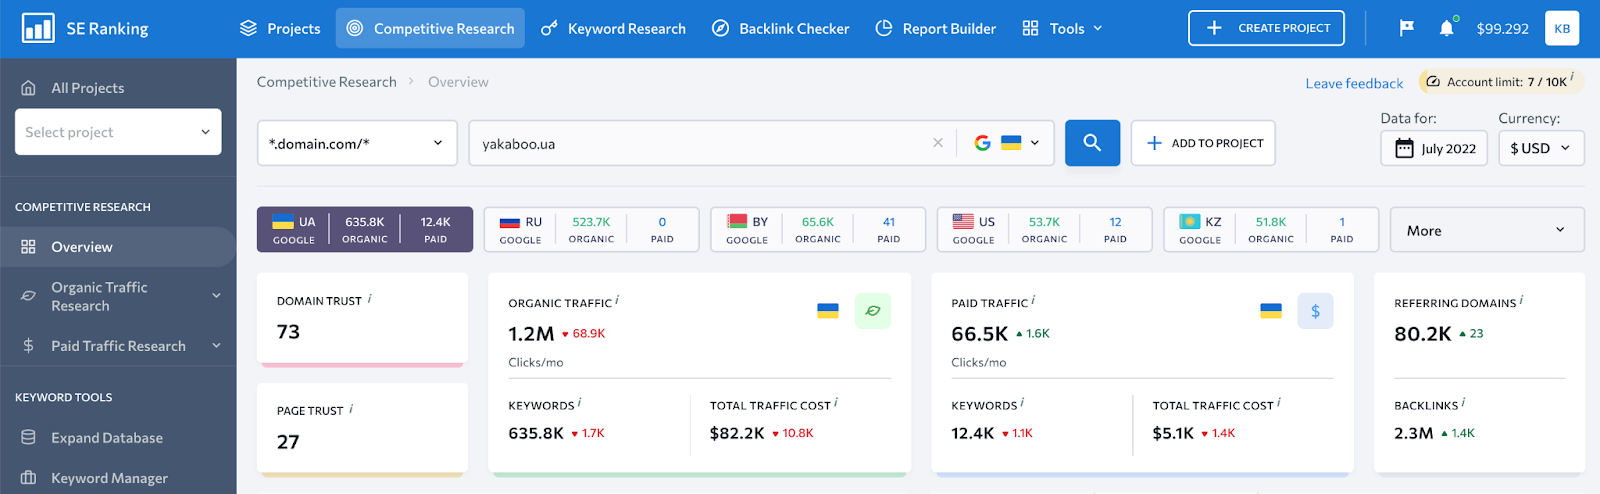Open the July 2022 date picker
The height and width of the screenshot is (494, 1600).
1434,148
